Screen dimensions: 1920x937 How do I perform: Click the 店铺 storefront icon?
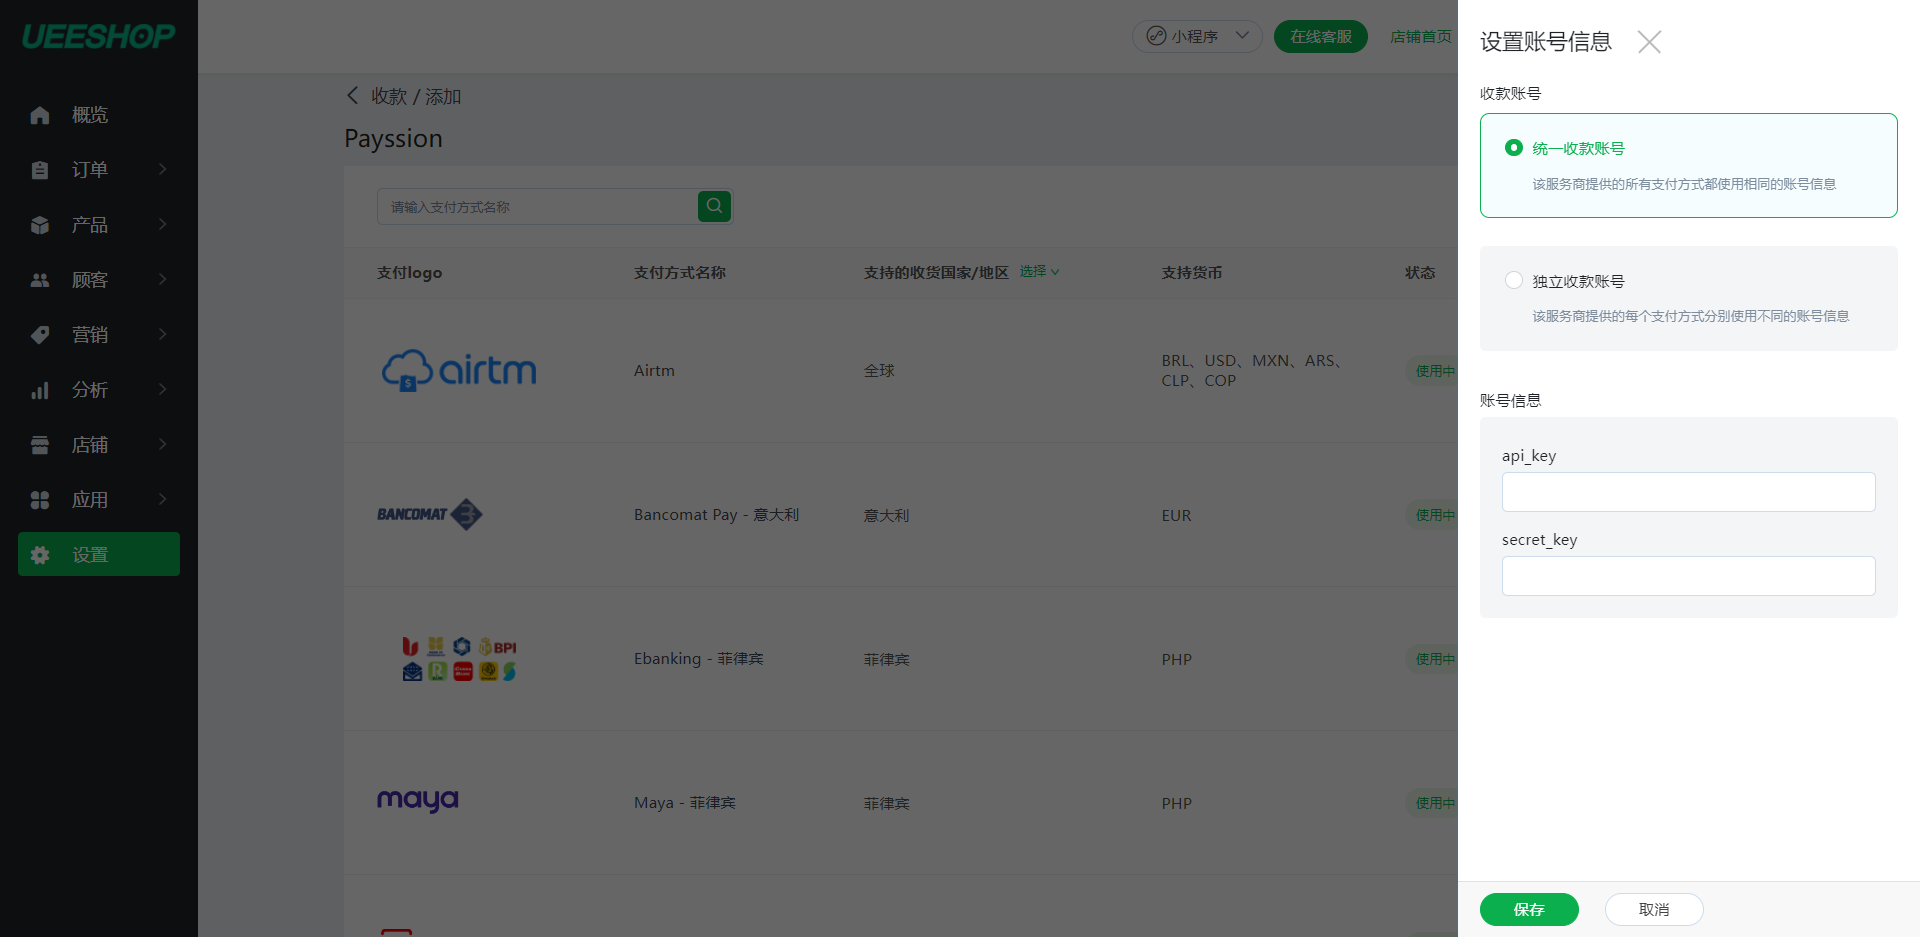click(x=40, y=445)
